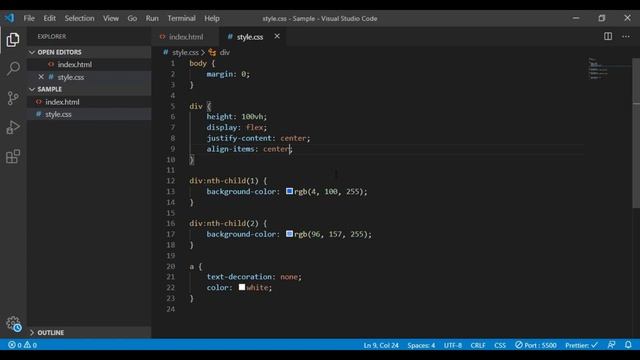The width and height of the screenshot is (640, 360).
Task: Change the CRLF end of line sequence
Action: [x=478, y=345]
